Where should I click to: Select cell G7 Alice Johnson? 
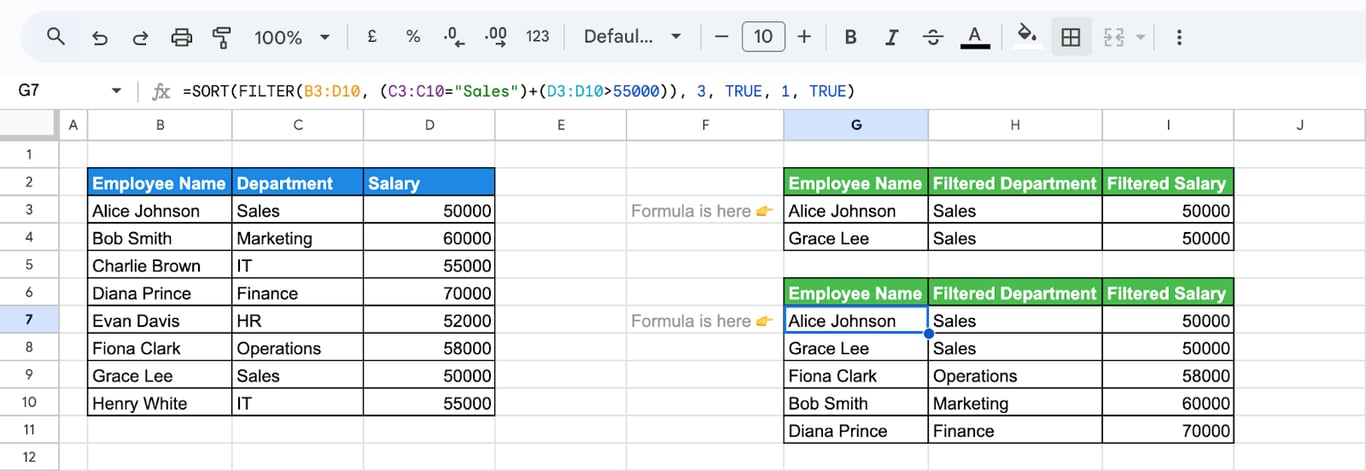tap(856, 321)
